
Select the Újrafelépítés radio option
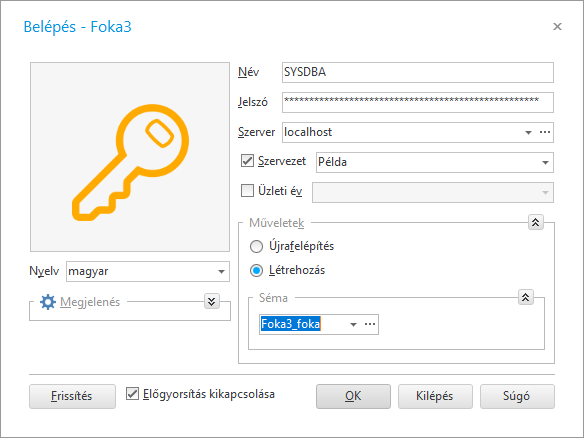click(x=256, y=246)
